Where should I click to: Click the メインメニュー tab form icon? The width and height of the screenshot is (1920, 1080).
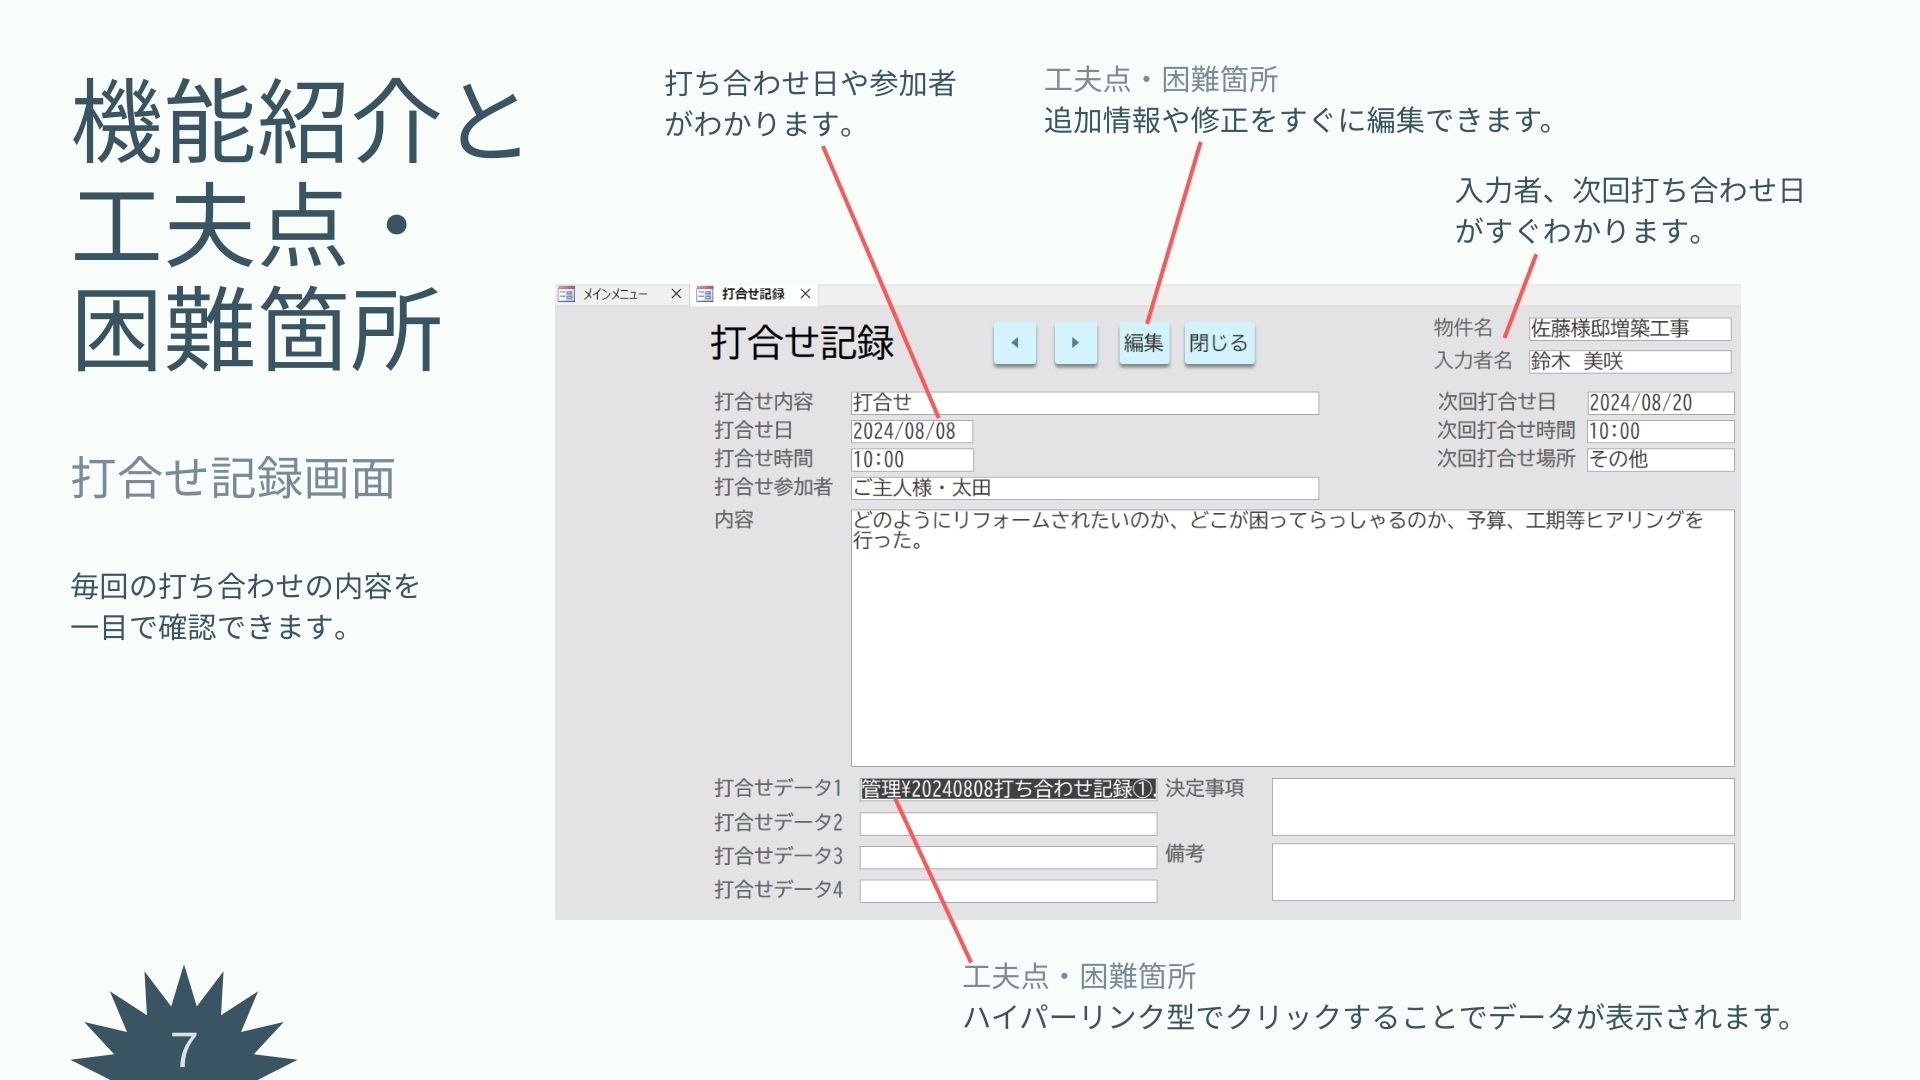(x=567, y=294)
